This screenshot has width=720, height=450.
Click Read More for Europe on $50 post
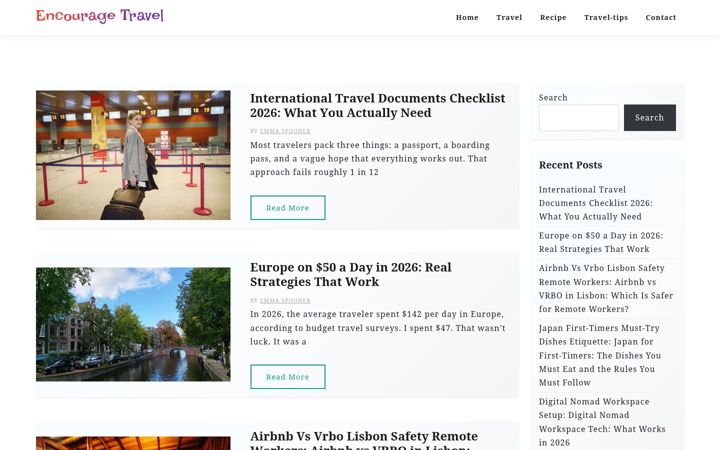coord(288,377)
